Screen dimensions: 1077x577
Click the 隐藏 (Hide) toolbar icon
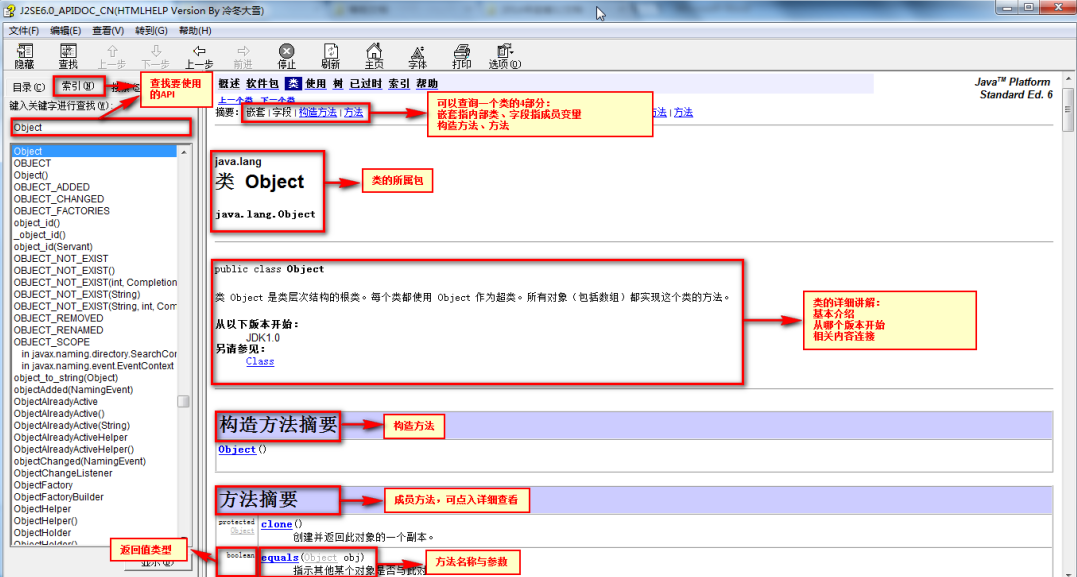pyautogui.click(x=25, y=52)
